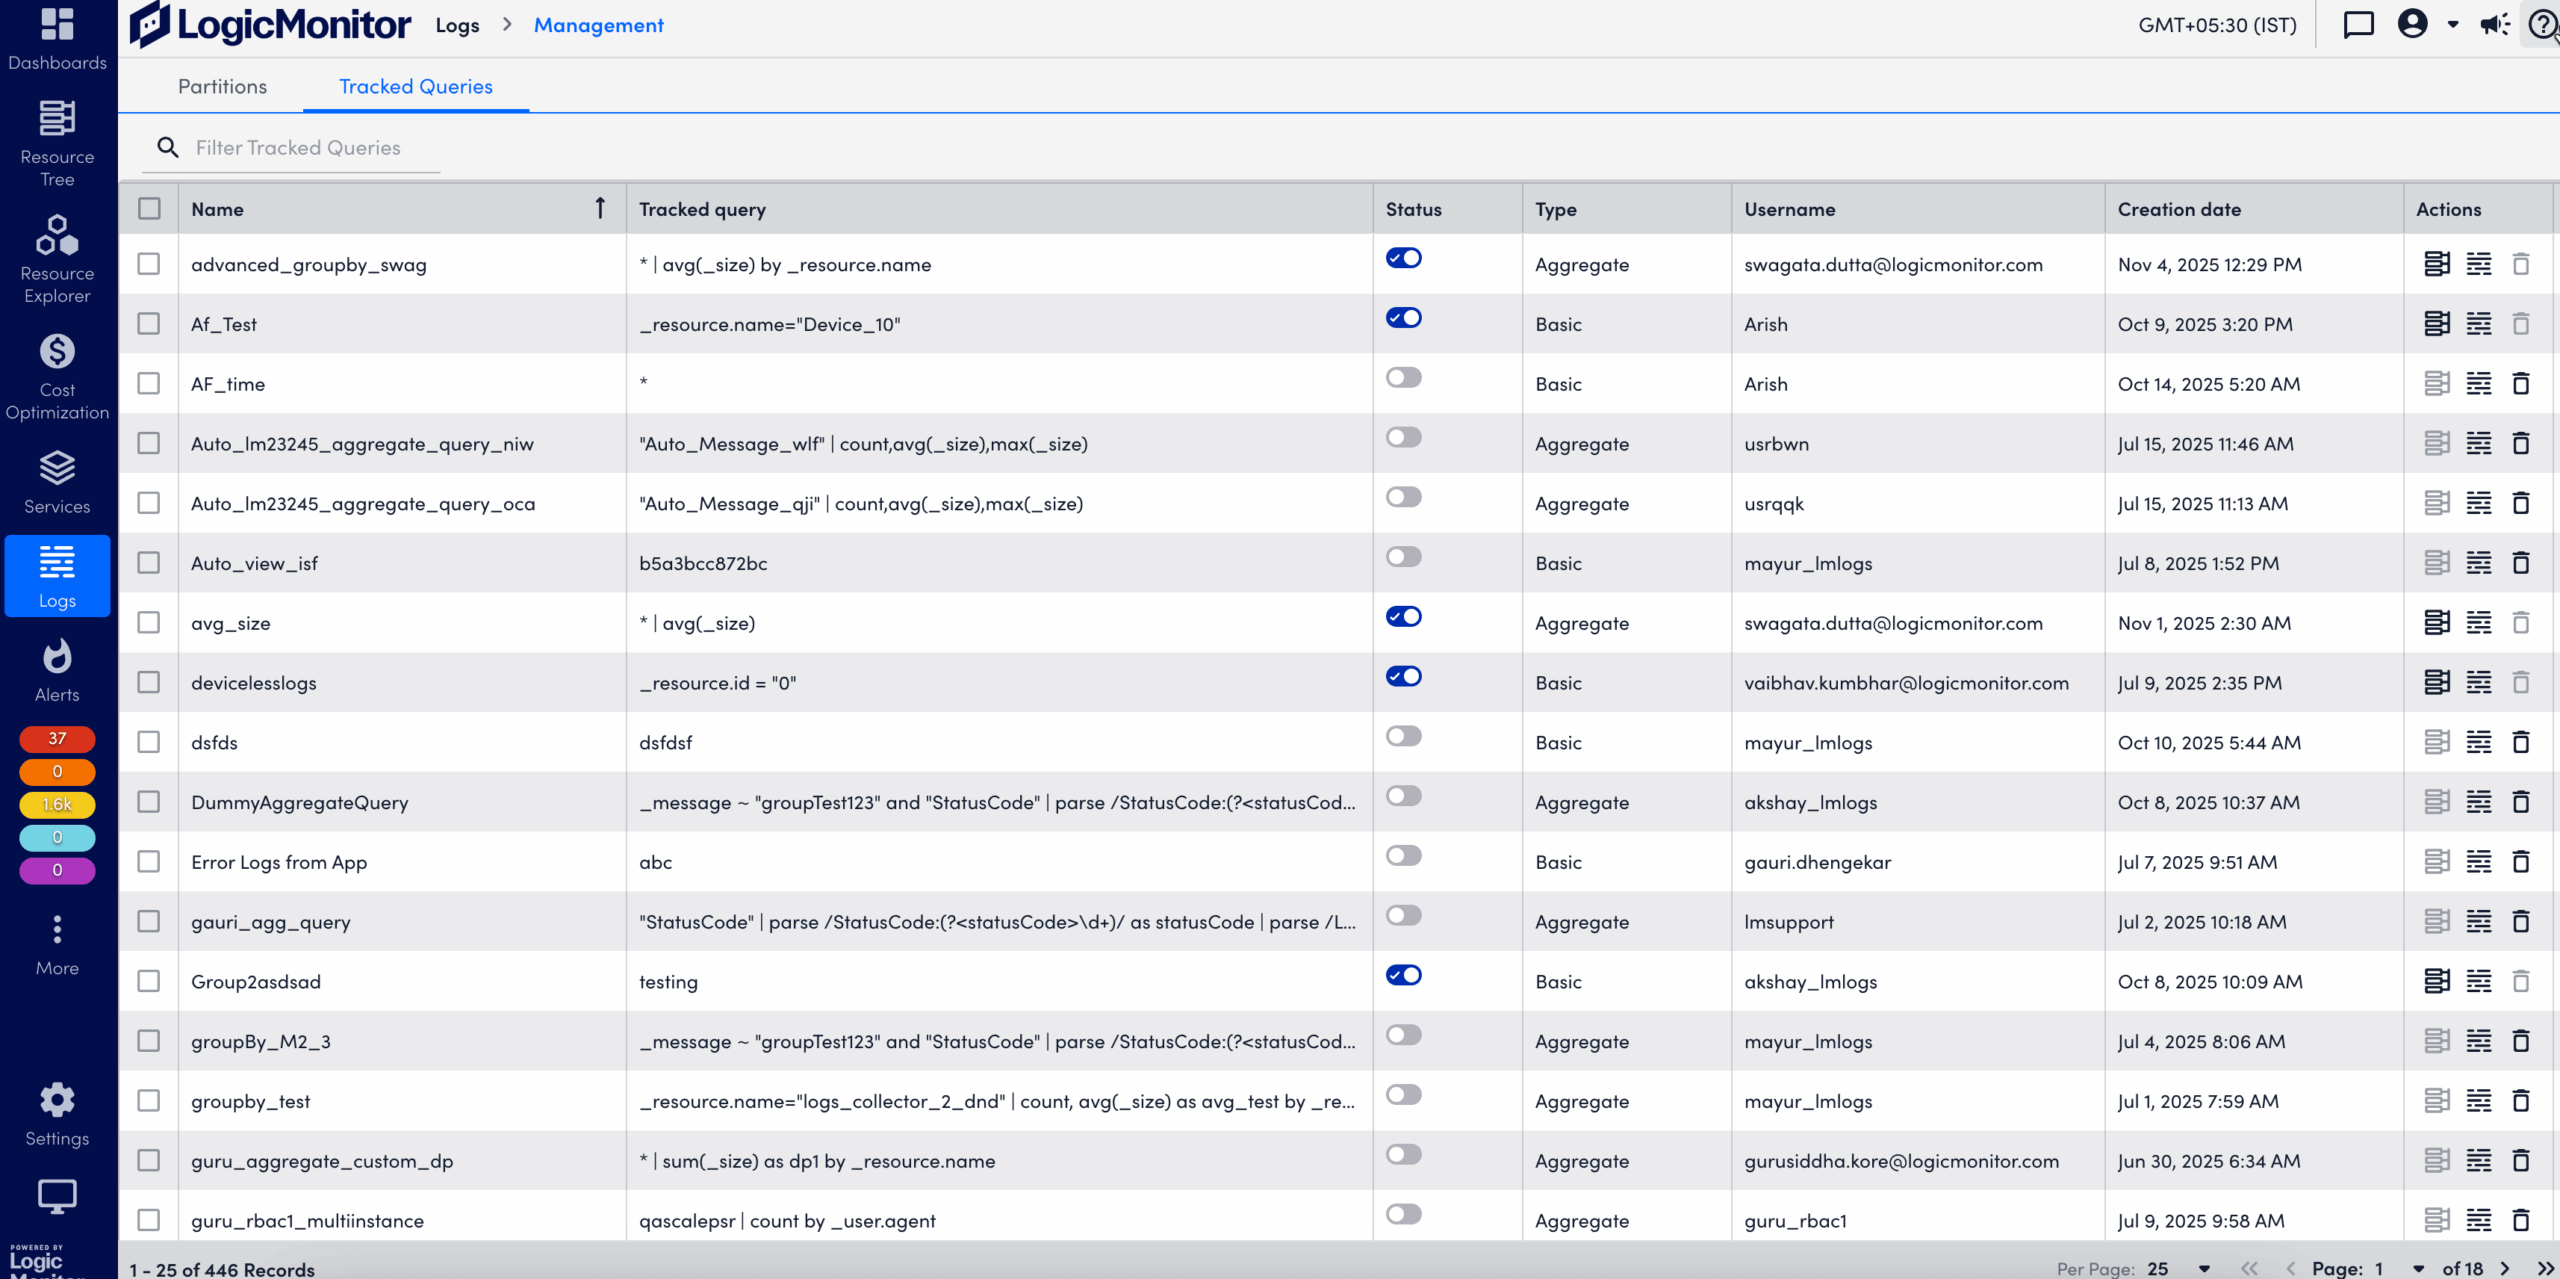Check the checkbox for DummyAggregateQuery row
Viewport: 2560px width, 1279px height.
pos(149,801)
